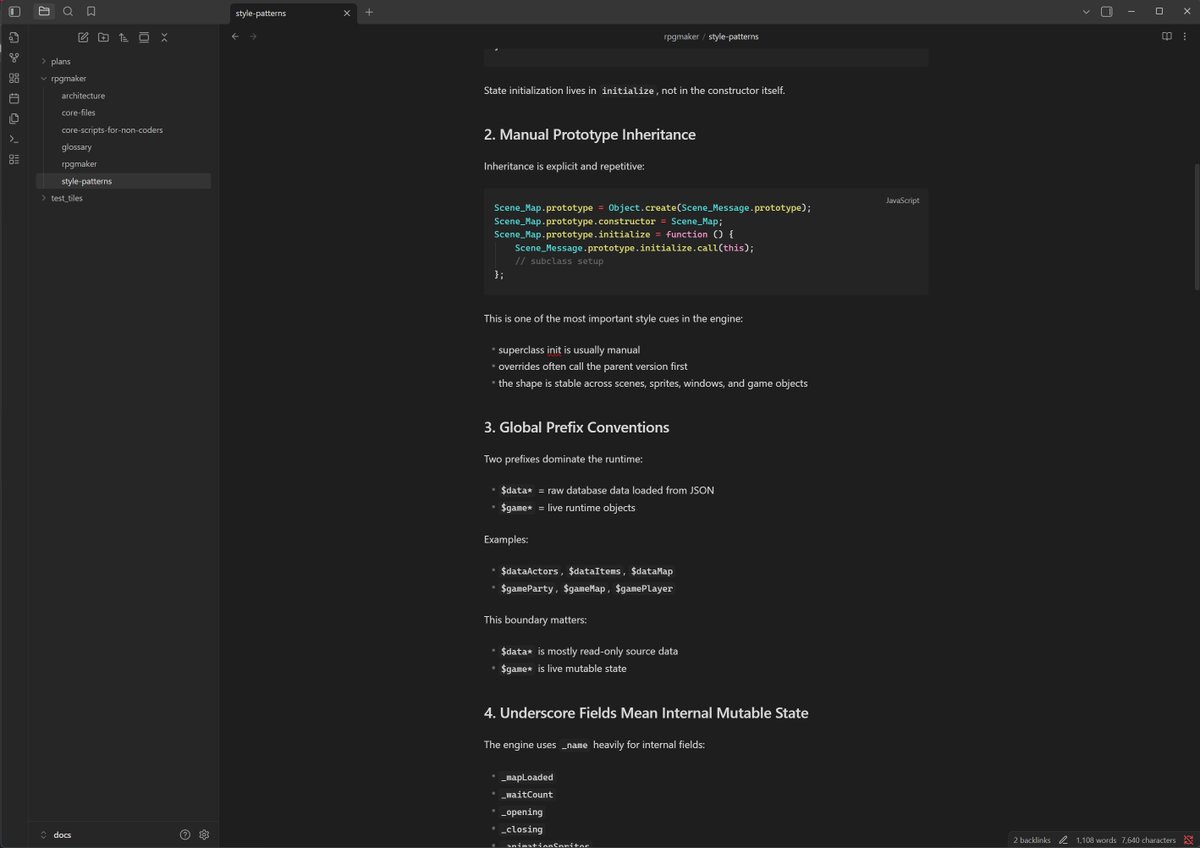The width and height of the screenshot is (1200, 848).
Task: Click the misspelled word init
Action: 553,350
